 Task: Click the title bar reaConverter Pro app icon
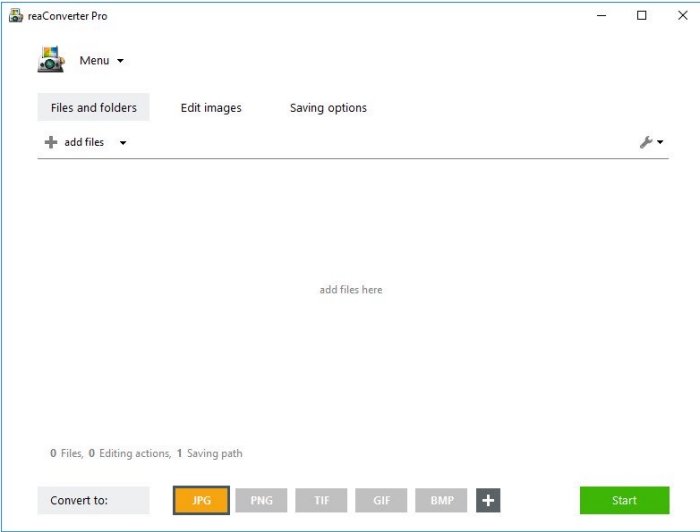tap(16, 16)
